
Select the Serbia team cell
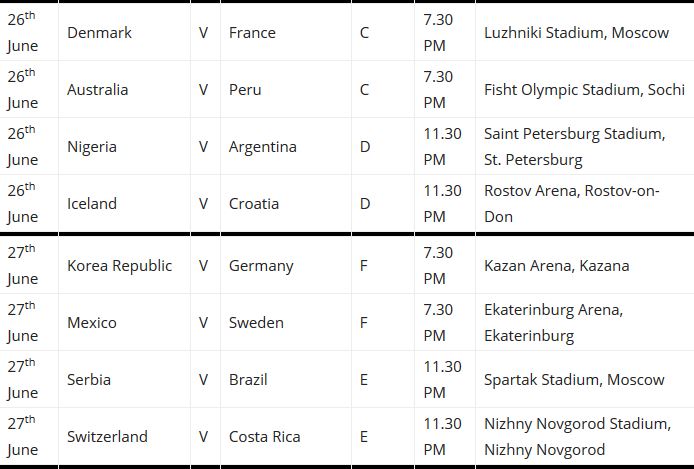tap(124, 380)
